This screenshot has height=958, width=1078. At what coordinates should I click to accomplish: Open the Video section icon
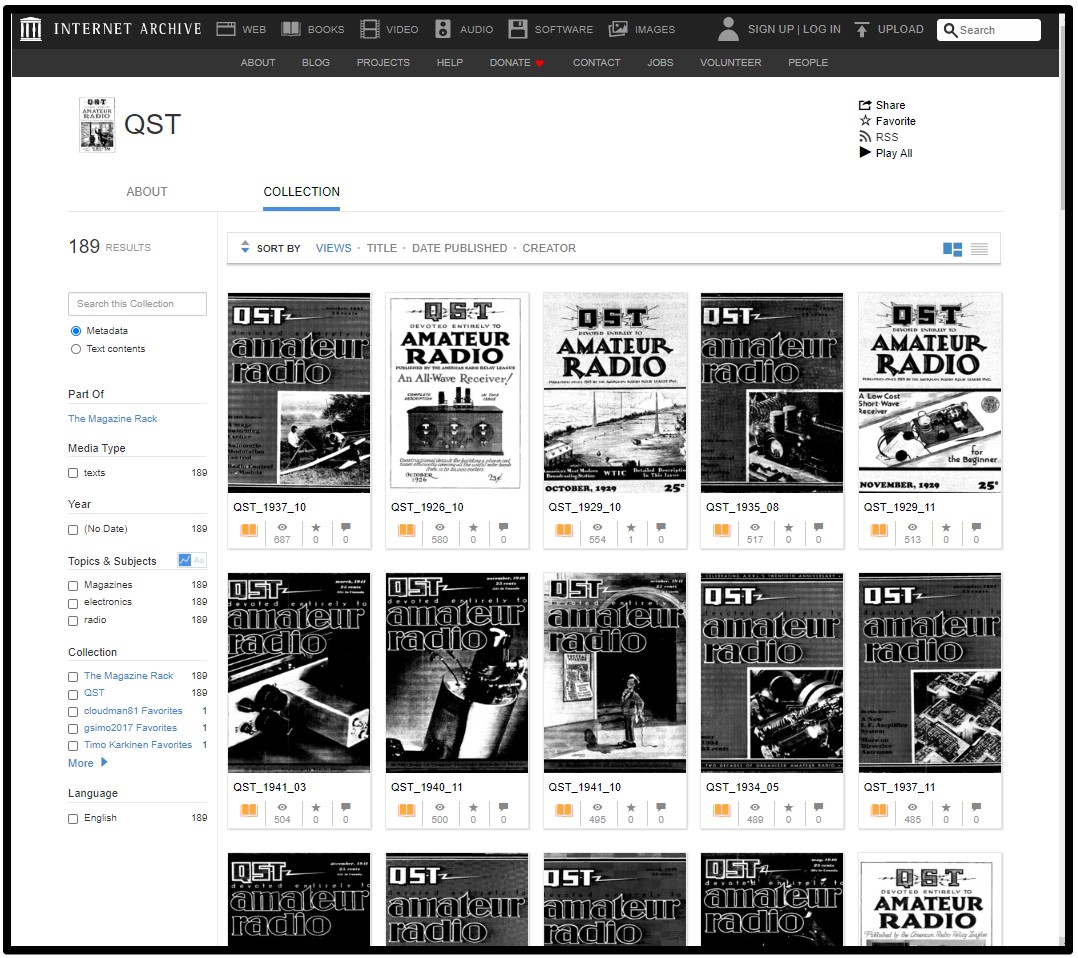click(x=370, y=29)
